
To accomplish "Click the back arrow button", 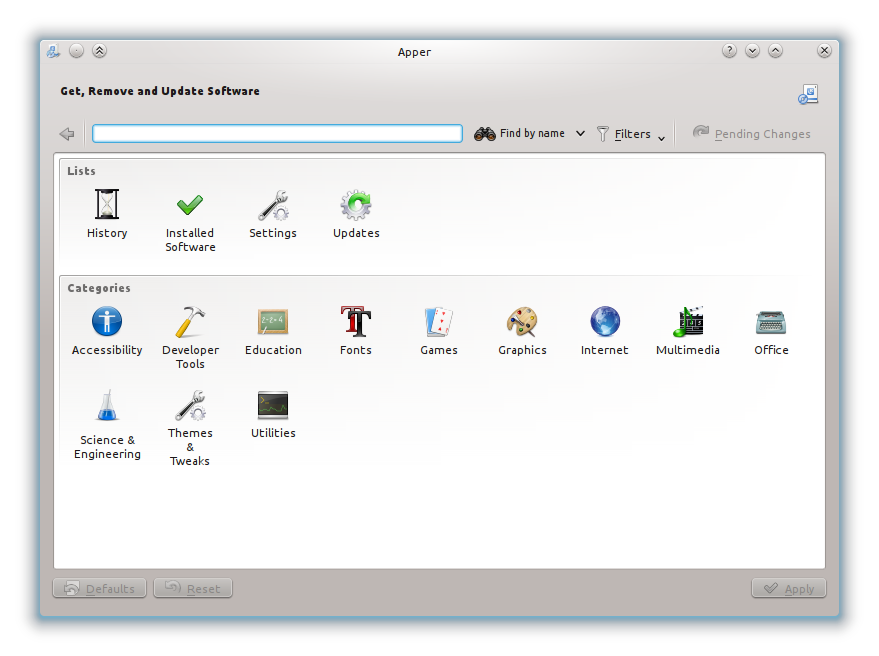I will click(67, 133).
